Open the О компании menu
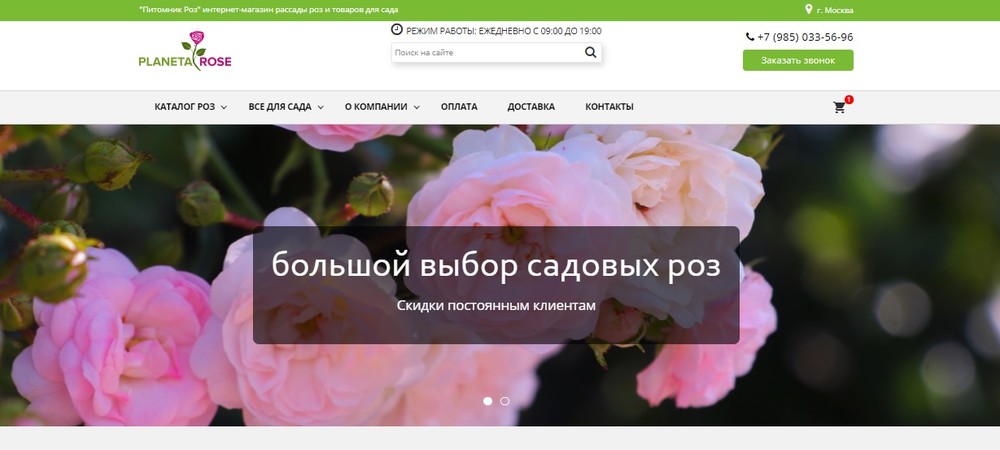The image size is (1000, 450). pos(376,107)
